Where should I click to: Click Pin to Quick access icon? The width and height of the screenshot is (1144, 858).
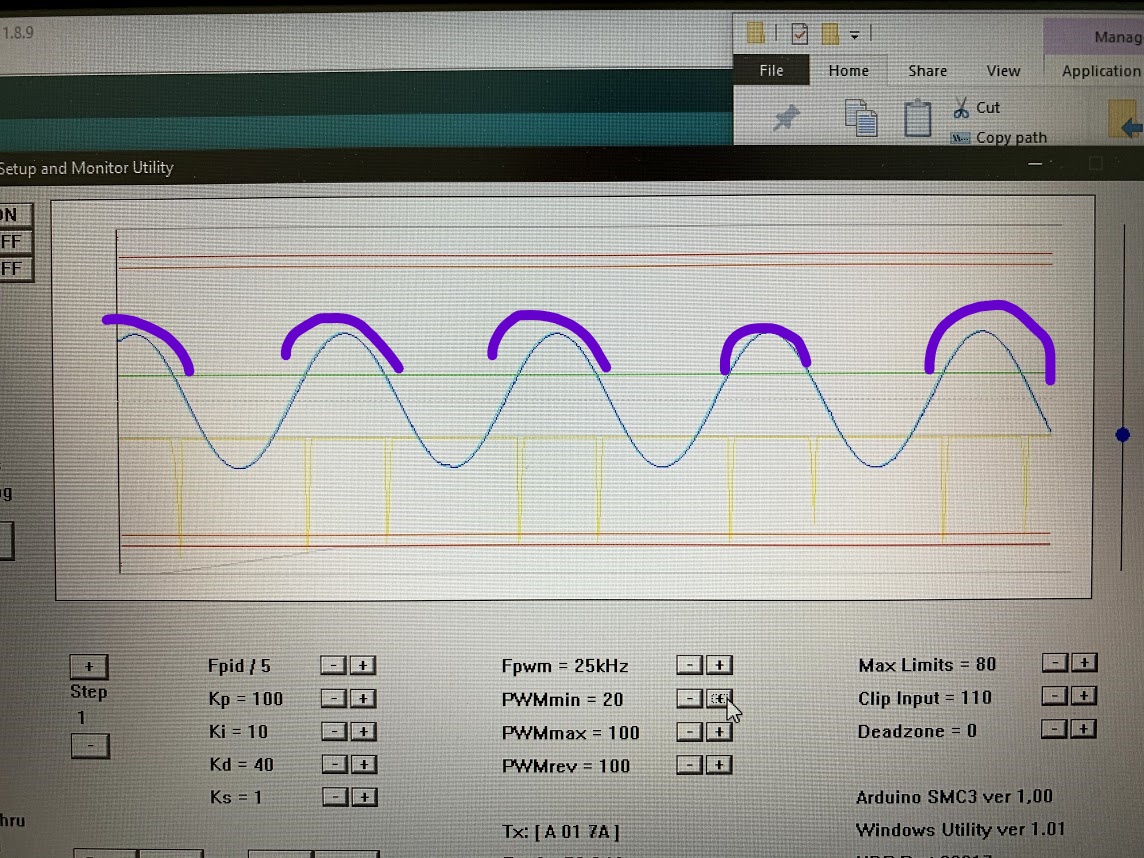coord(786,117)
